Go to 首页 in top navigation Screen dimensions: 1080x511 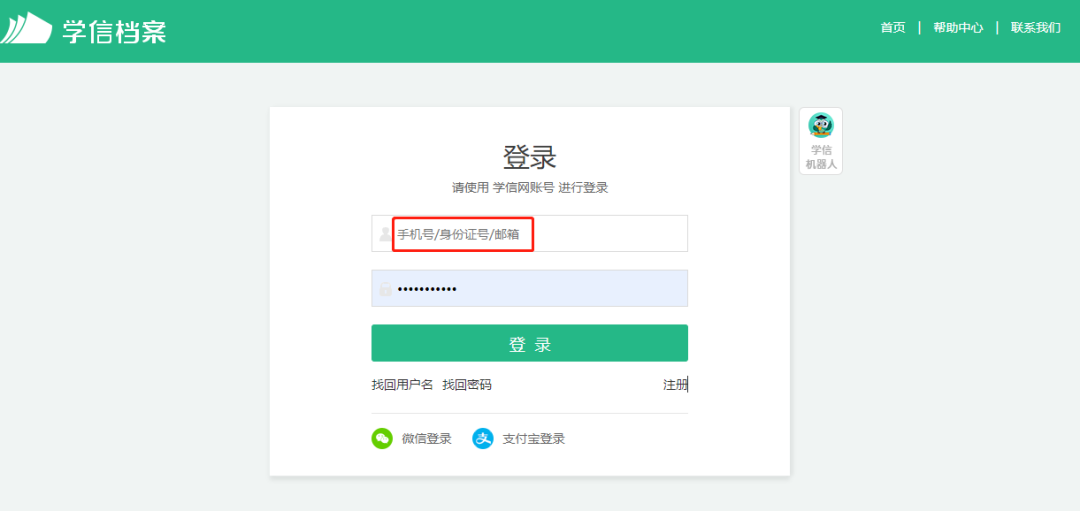pyautogui.click(x=893, y=28)
